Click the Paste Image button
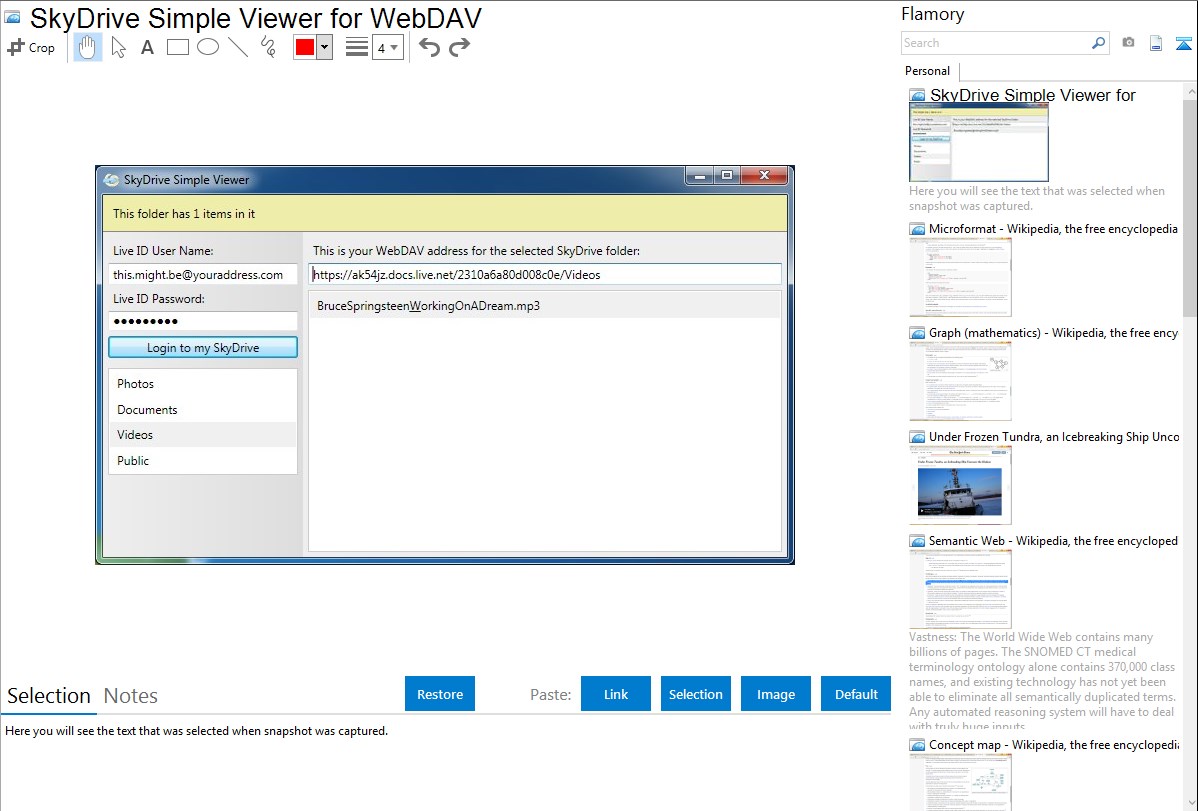 tap(775, 694)
